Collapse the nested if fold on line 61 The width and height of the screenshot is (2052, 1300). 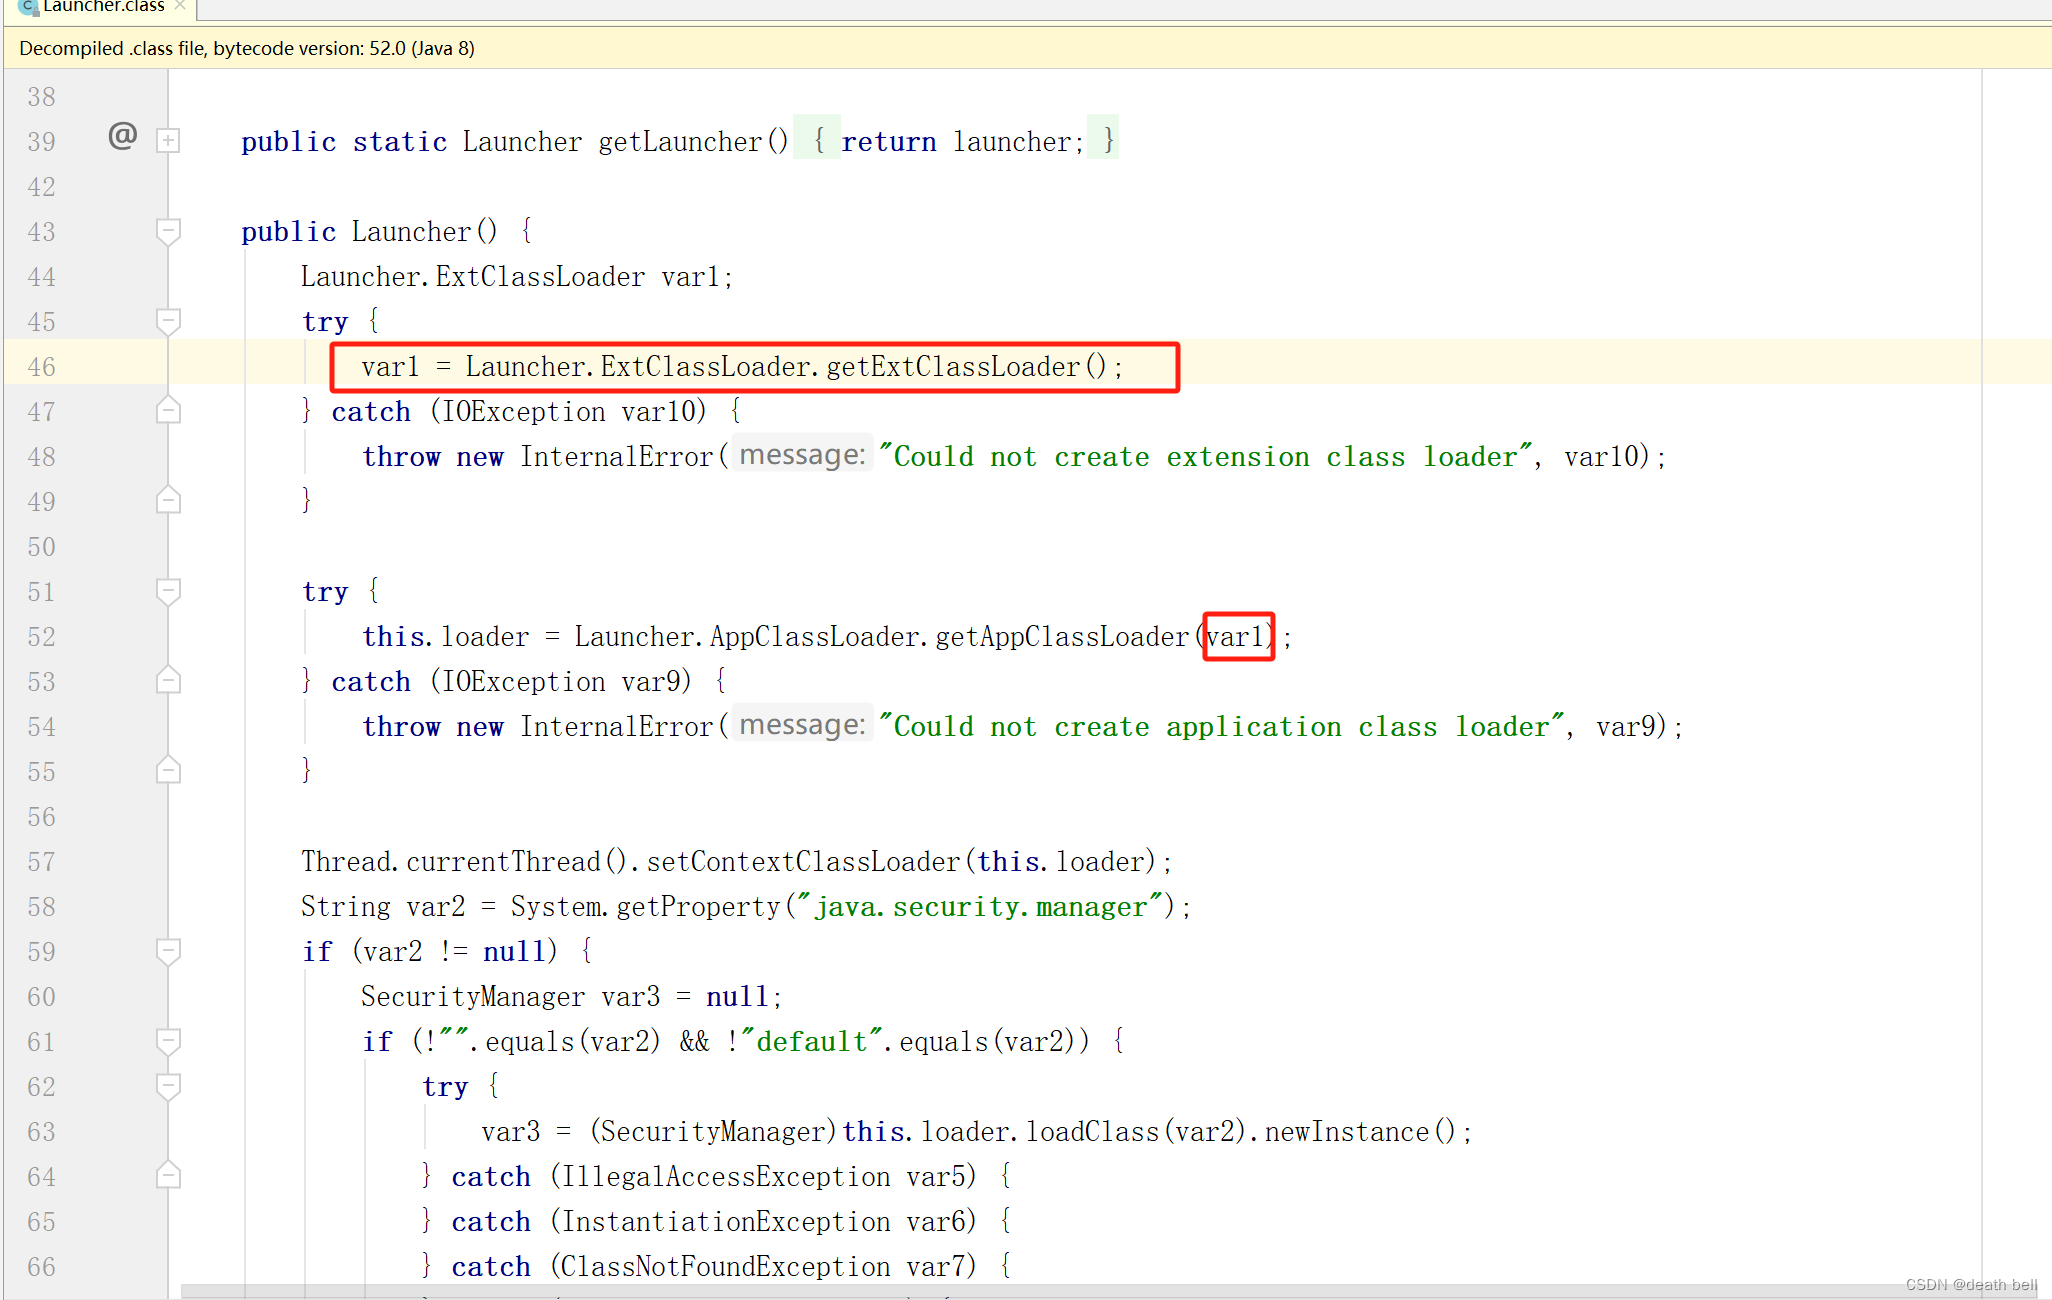(x=169, y=1041)
